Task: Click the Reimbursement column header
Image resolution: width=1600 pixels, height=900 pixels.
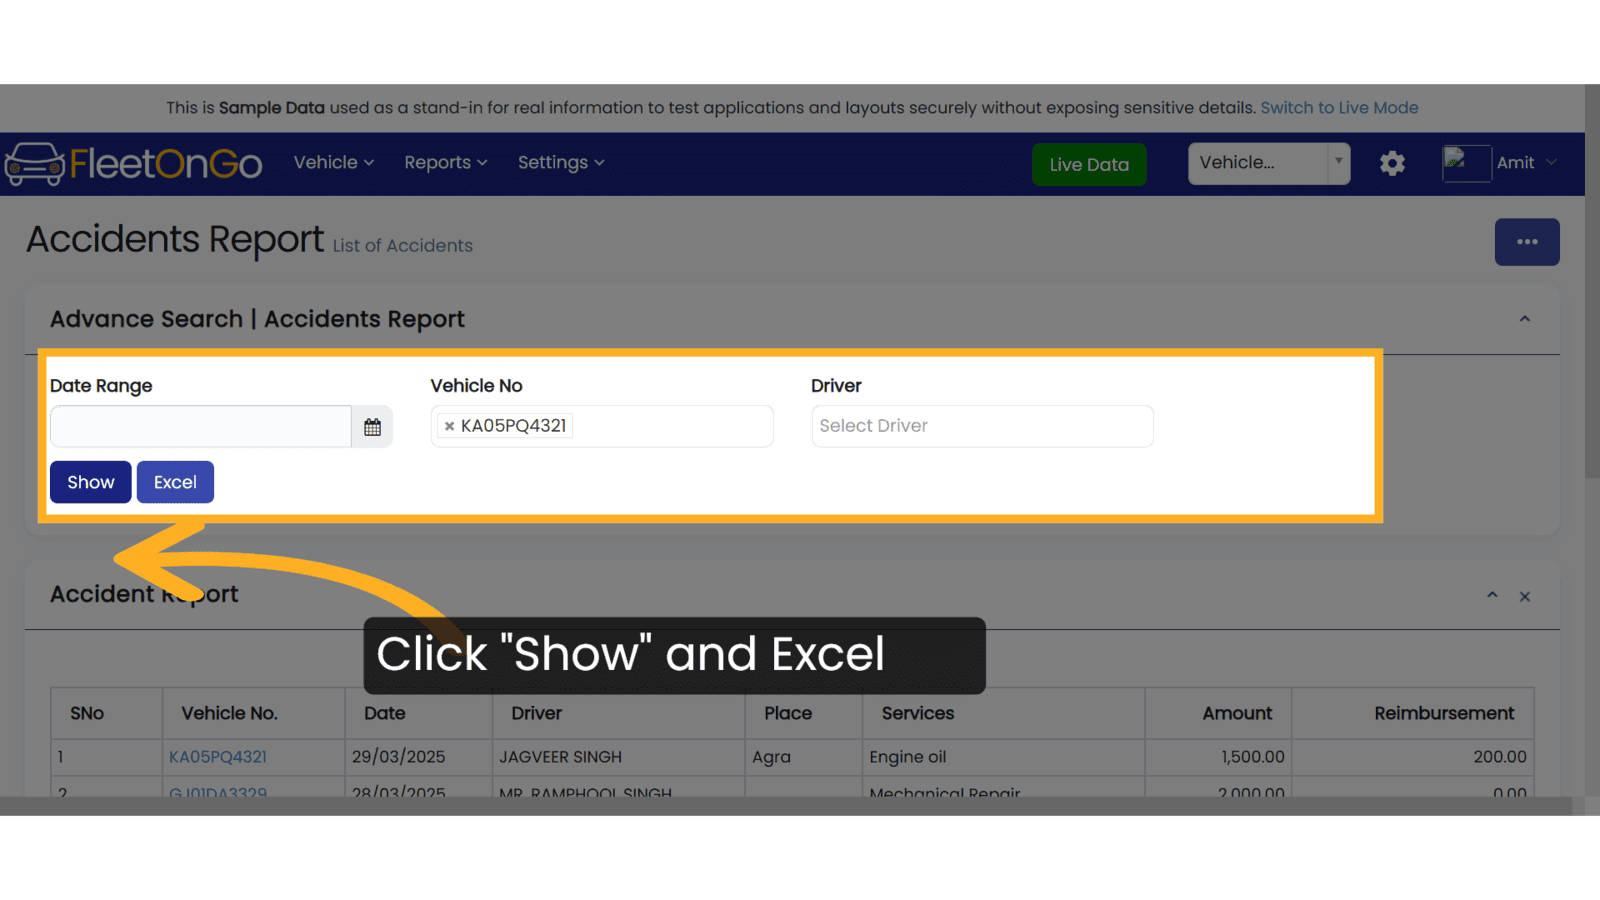Action: click(x=1413, y=714)
